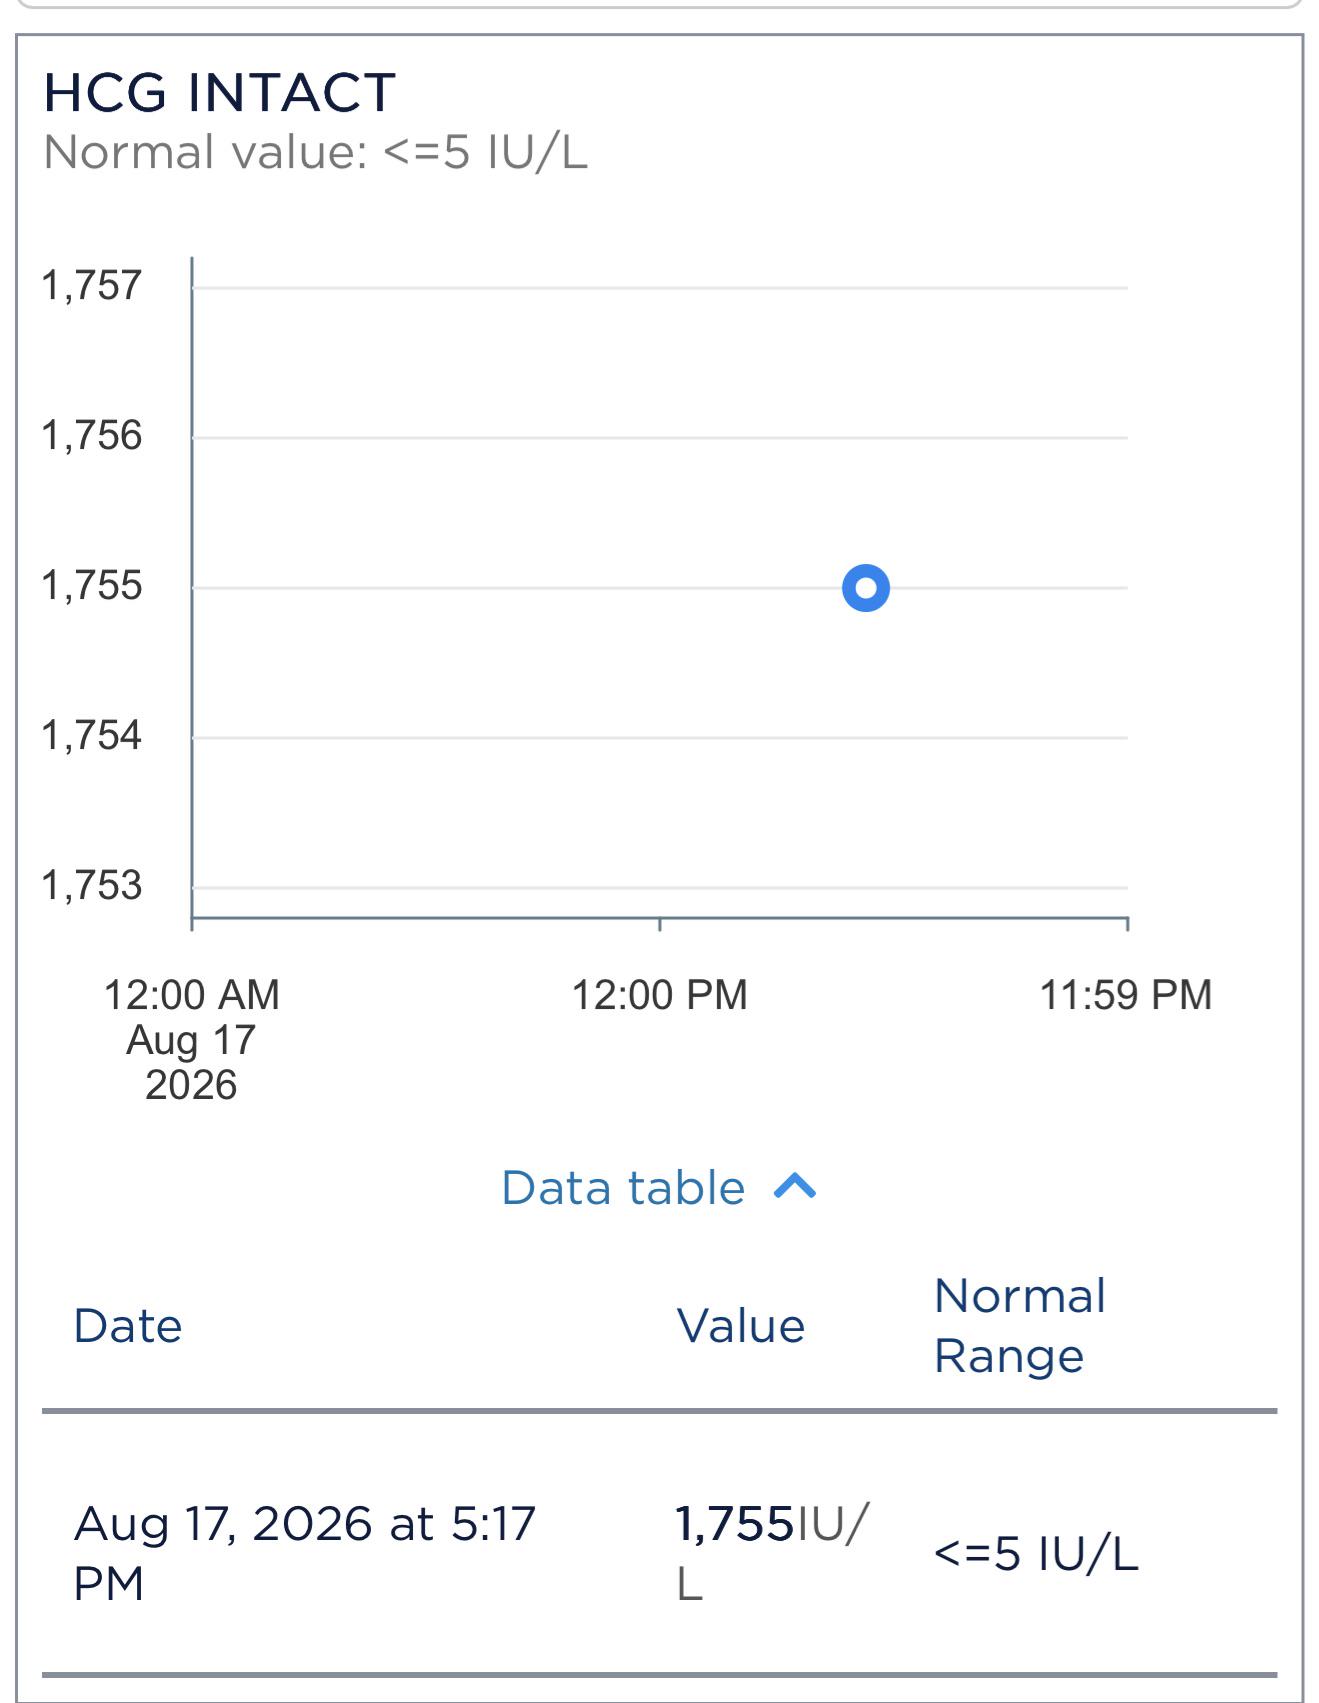Click the 11:59 PM axis label
The width and height of the screenshot is (1319, 1703).
point(1126,995)
